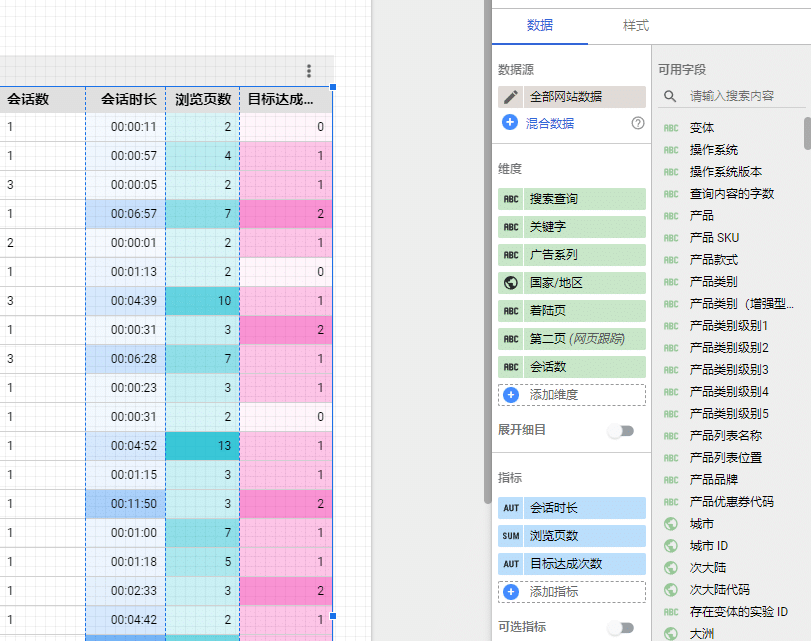
Task: Click 添加指标 to add a metric
Action: point(572,591)
